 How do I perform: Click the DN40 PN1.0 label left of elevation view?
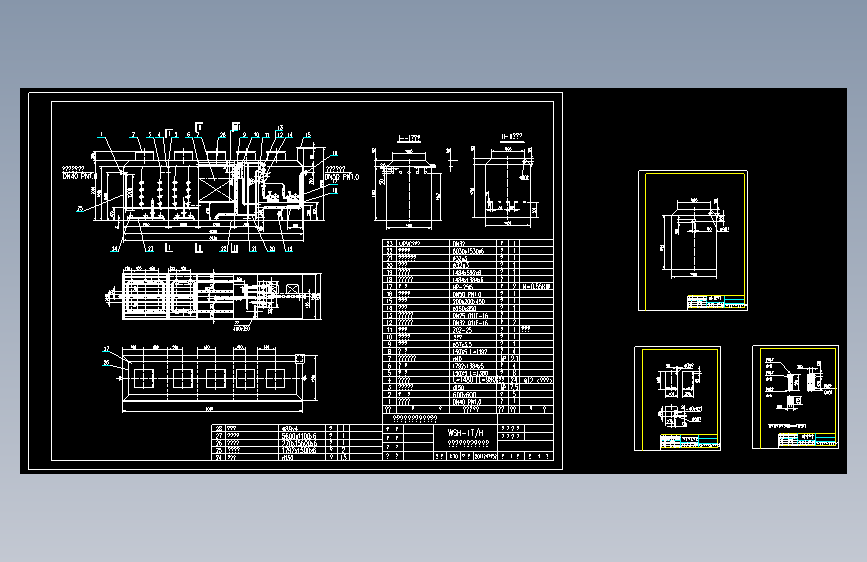coord(79,176)
